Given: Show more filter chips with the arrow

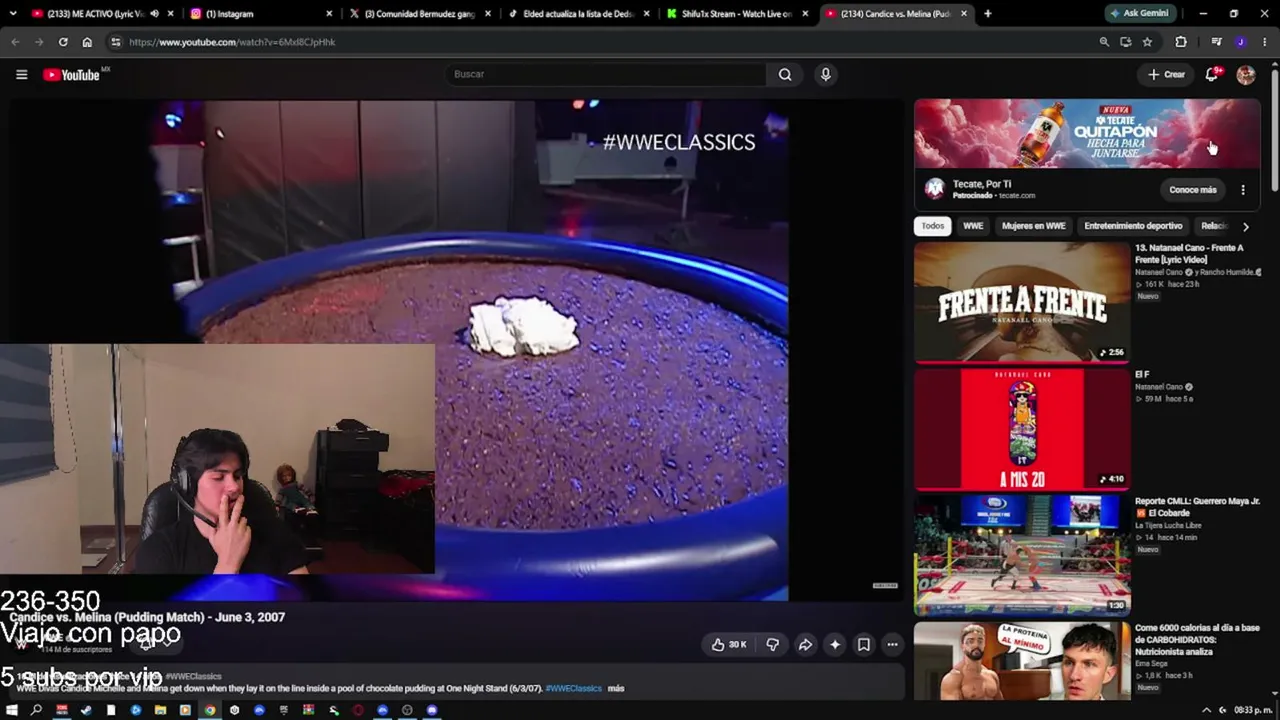Looking at the screenshot, I should pos(1245,227).
